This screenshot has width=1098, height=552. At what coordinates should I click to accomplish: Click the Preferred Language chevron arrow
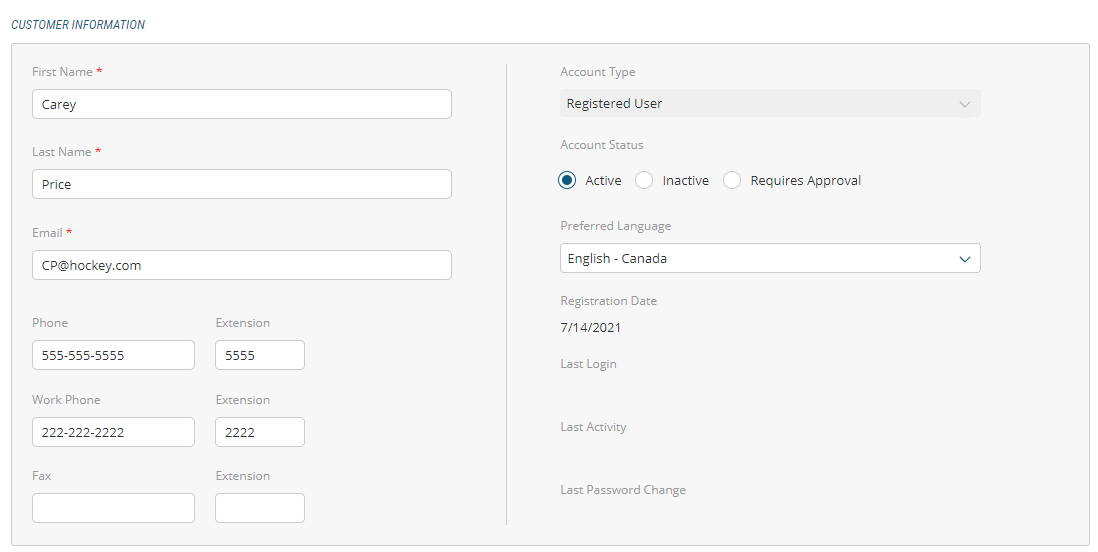(965, 259)
